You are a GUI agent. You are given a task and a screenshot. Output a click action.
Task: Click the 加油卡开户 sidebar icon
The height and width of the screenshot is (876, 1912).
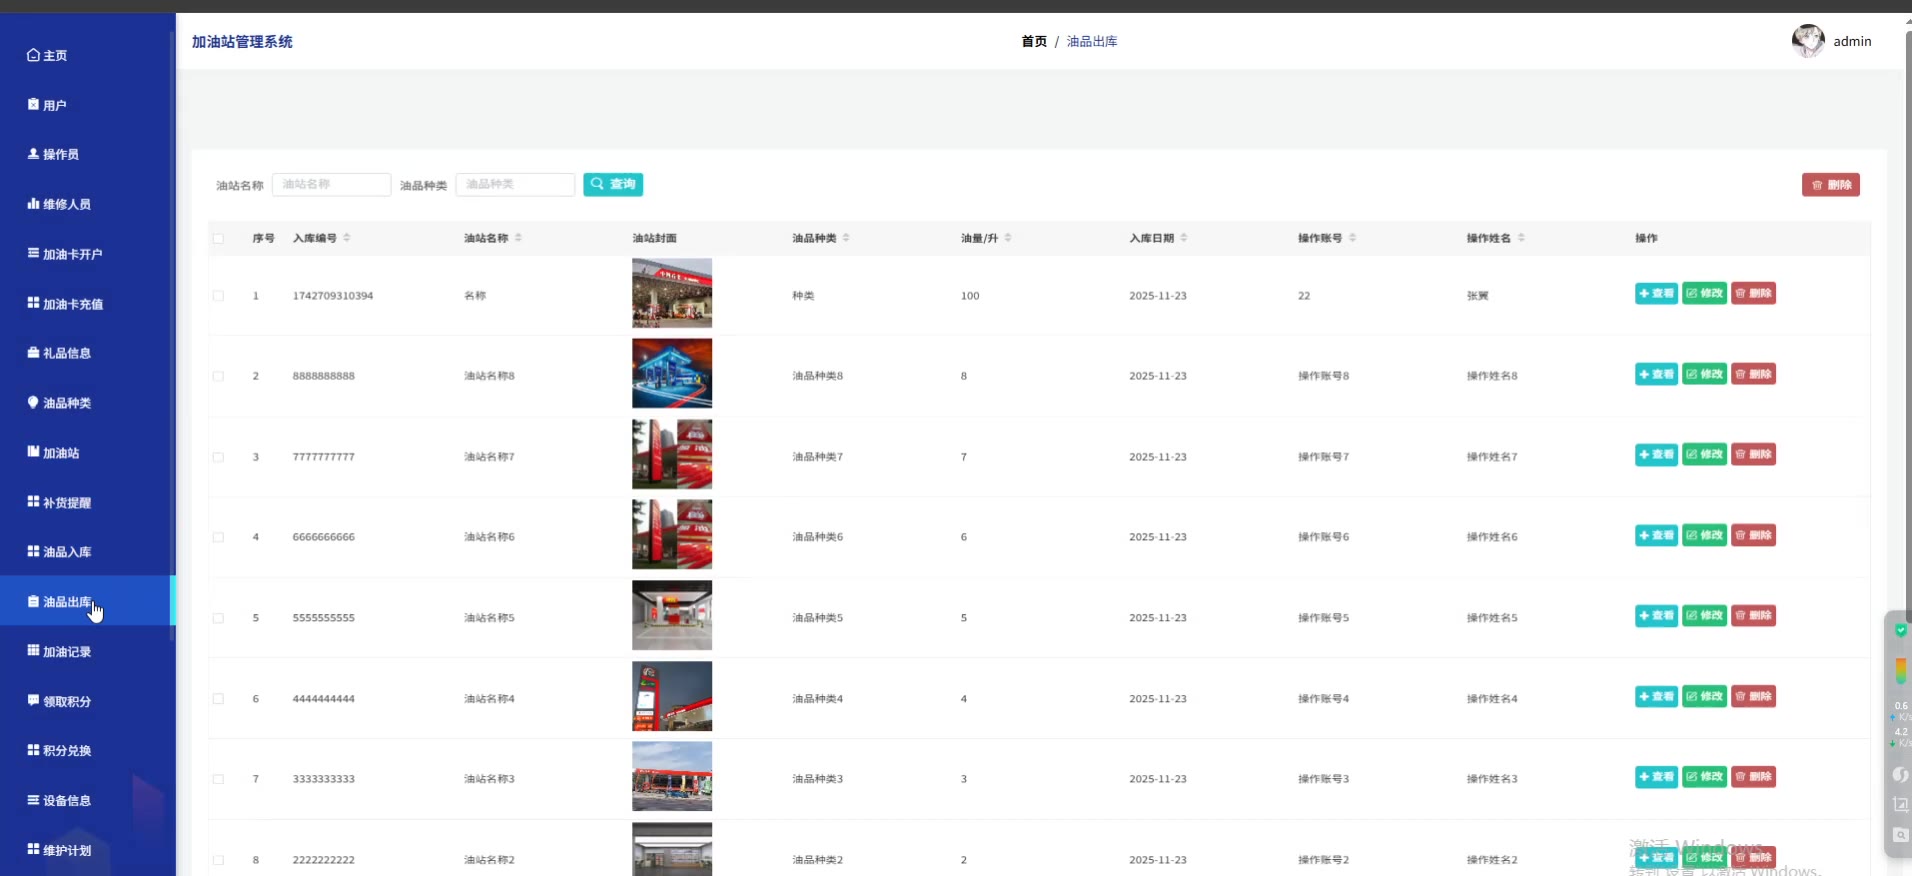point(33,253)
